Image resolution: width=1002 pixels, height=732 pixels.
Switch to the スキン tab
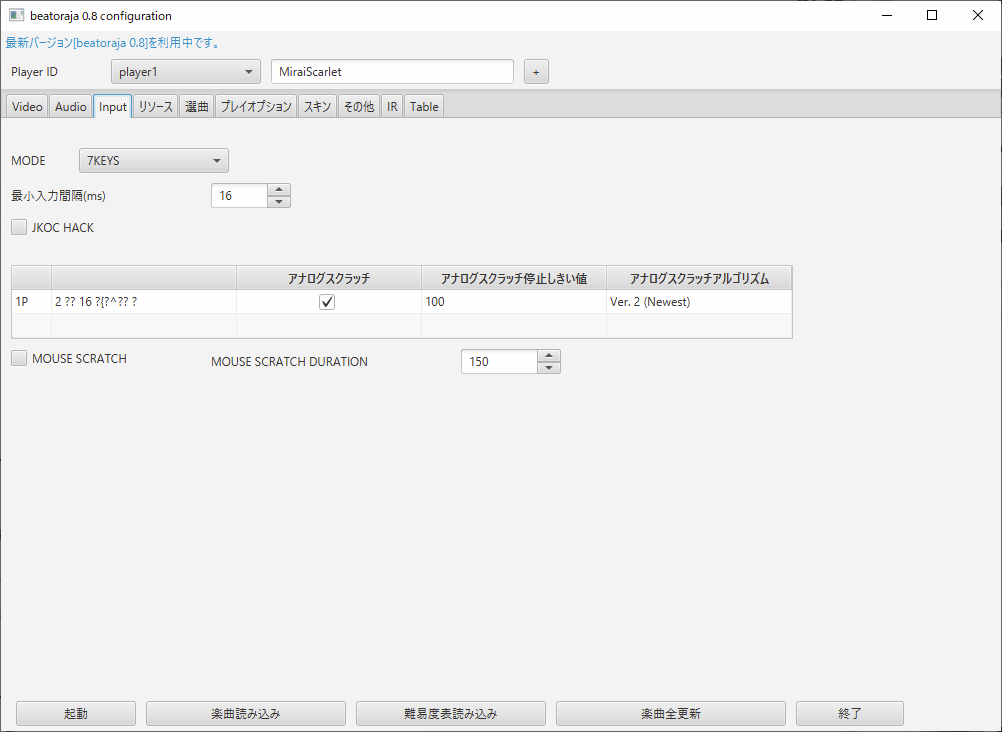pos(317,106)
